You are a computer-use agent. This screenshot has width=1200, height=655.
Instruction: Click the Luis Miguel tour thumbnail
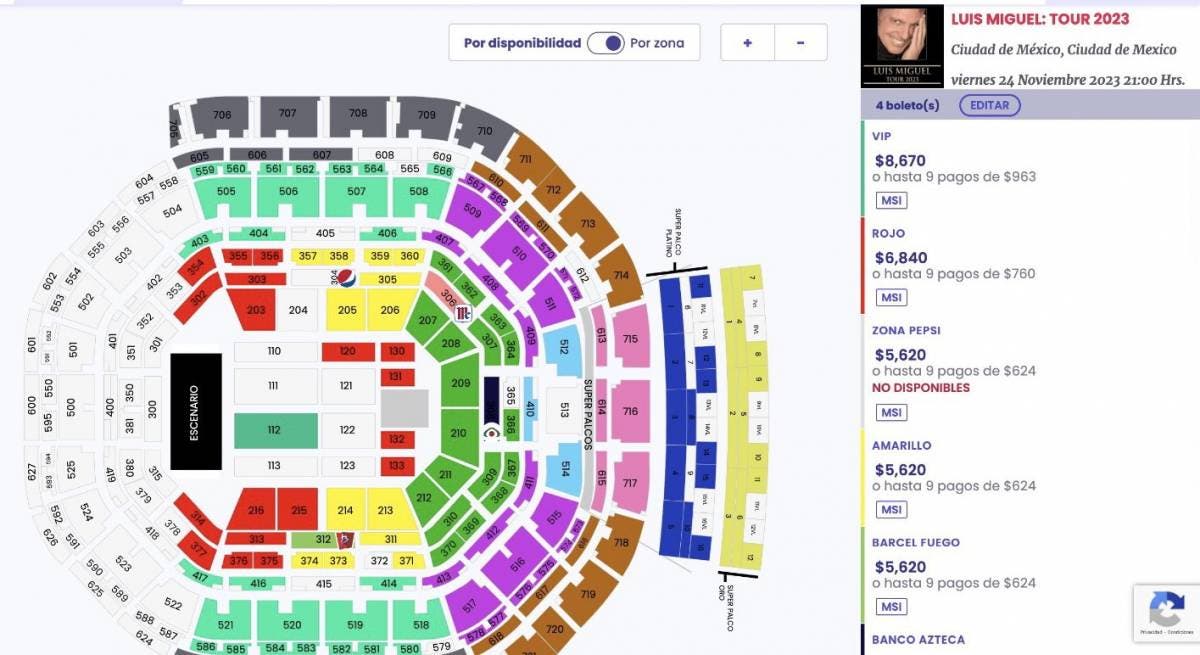[903, 46]
